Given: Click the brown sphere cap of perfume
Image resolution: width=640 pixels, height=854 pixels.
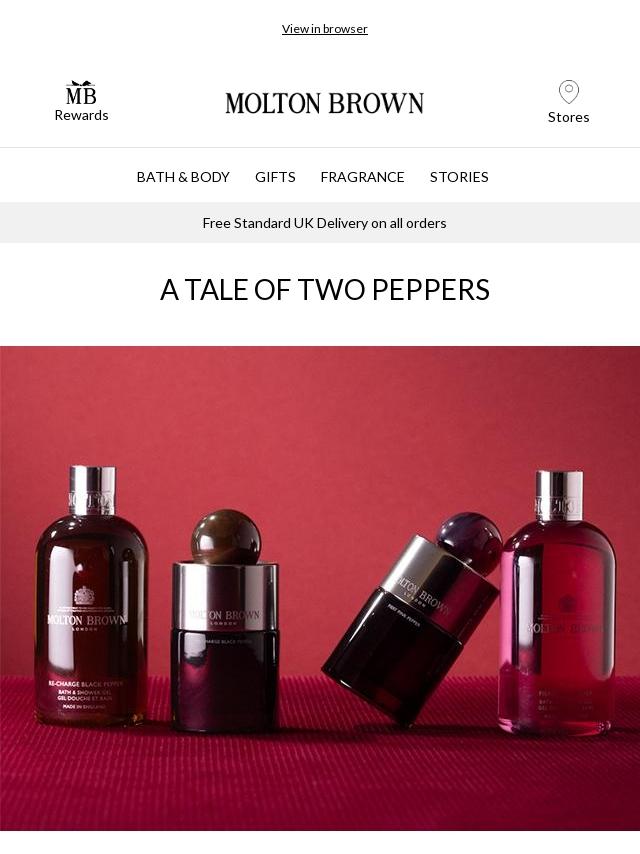Looking at the screenshot, I should coord(226,536).
